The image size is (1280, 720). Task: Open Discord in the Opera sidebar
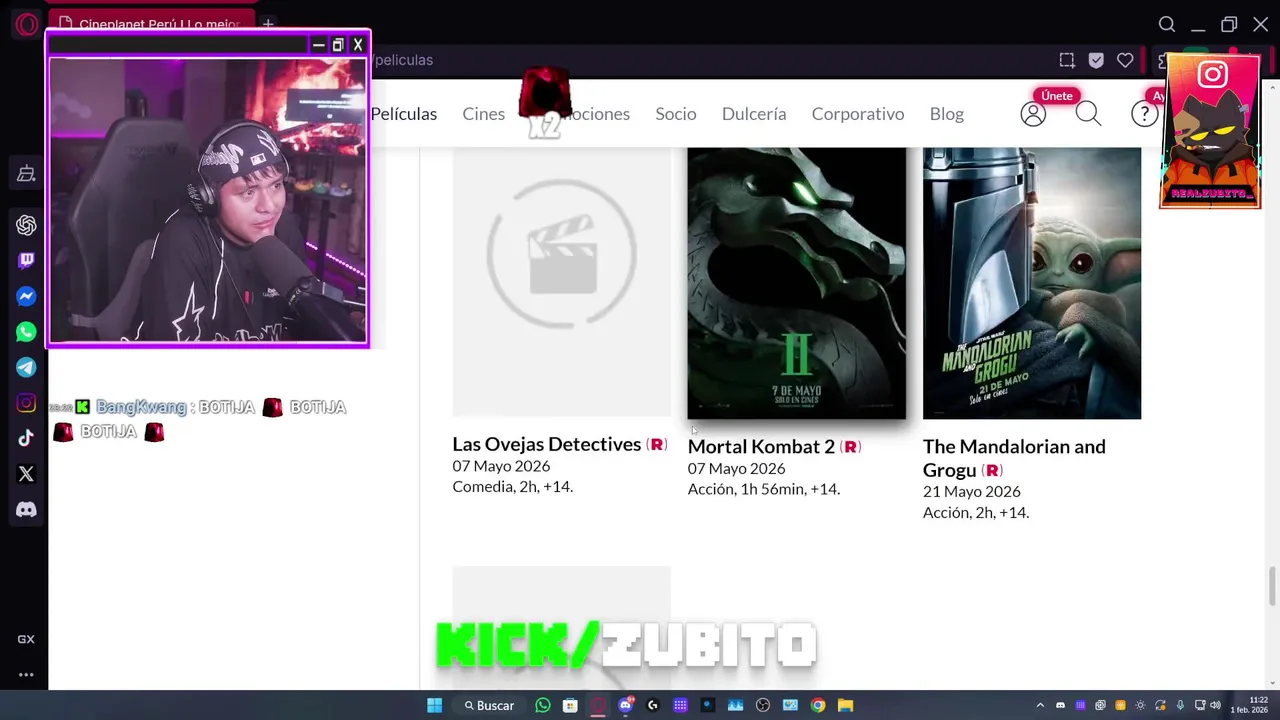click(x=26, y=510)
